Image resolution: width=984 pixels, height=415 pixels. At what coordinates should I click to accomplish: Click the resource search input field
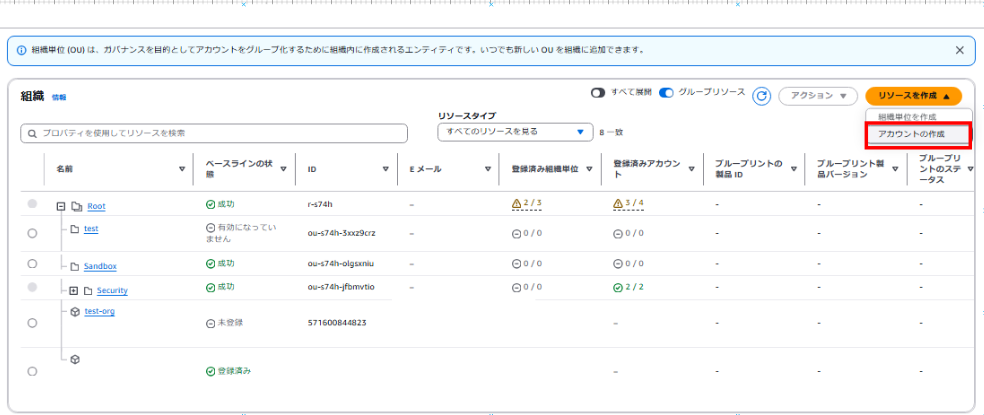(x=214, y=133)
